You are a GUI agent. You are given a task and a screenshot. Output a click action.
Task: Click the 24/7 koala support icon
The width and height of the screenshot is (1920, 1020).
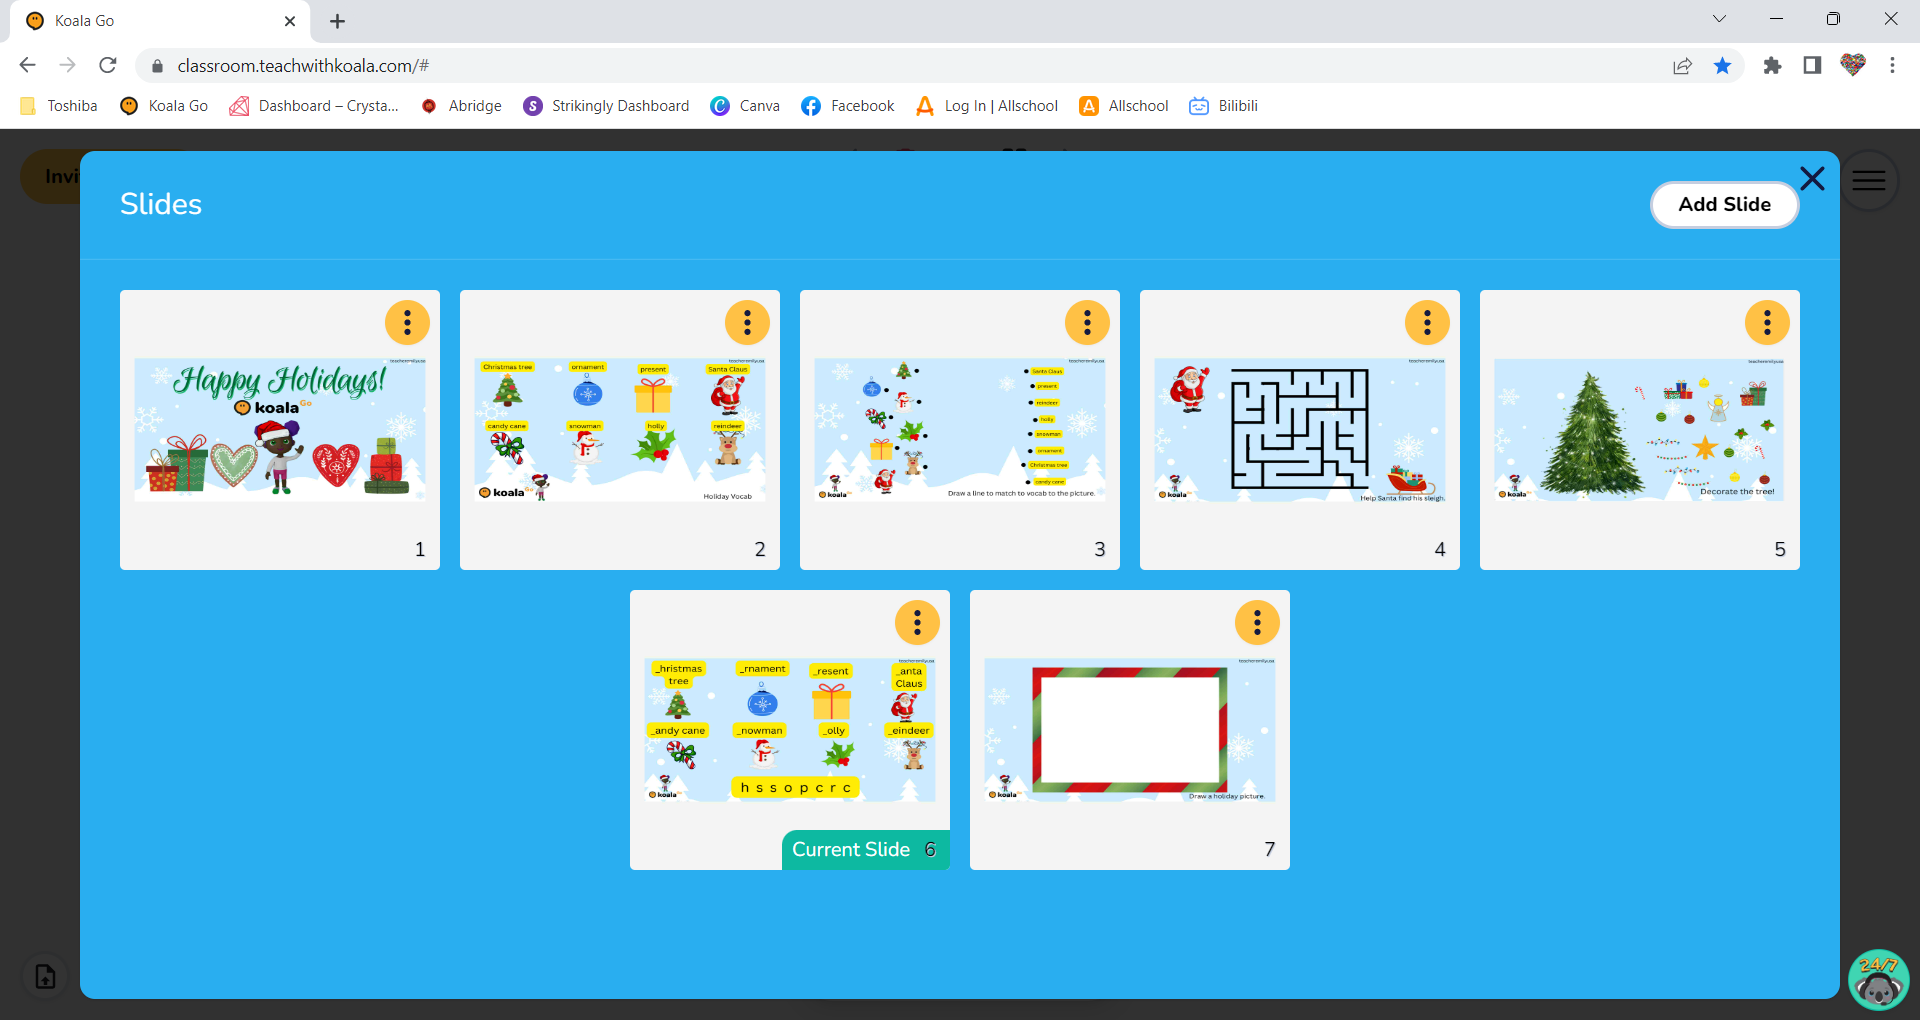[1879, 979]
